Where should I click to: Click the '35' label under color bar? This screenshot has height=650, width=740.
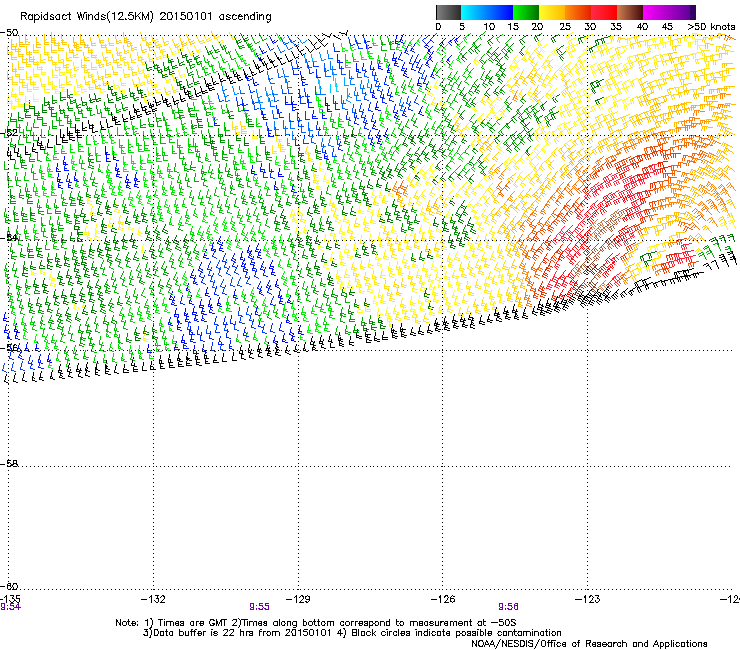click(616, 27)
